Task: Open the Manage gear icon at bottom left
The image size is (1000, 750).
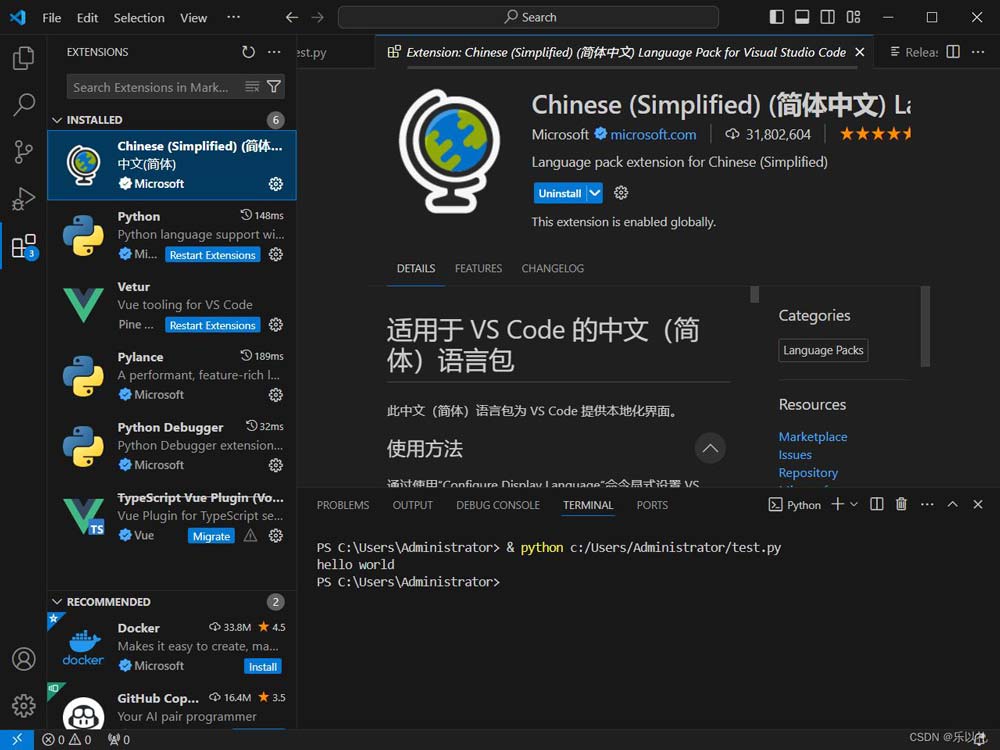Action: point(22,706)
